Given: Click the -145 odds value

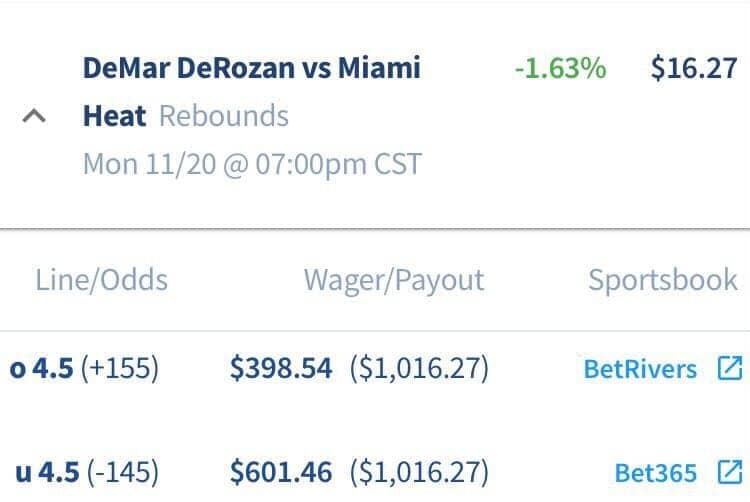Looking at the screenshot, I should [x=123, y=472].
